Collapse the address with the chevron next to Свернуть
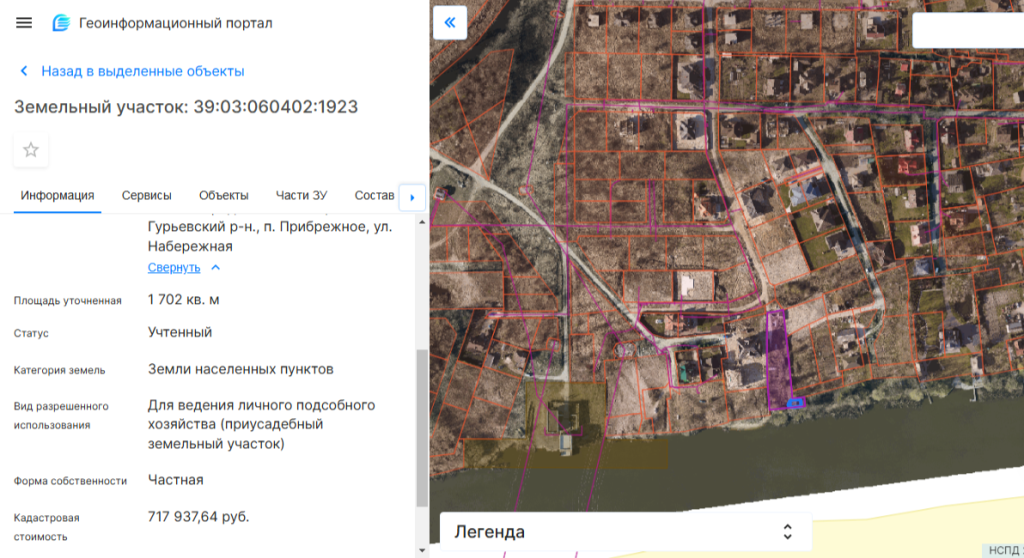 coord(216,268)
